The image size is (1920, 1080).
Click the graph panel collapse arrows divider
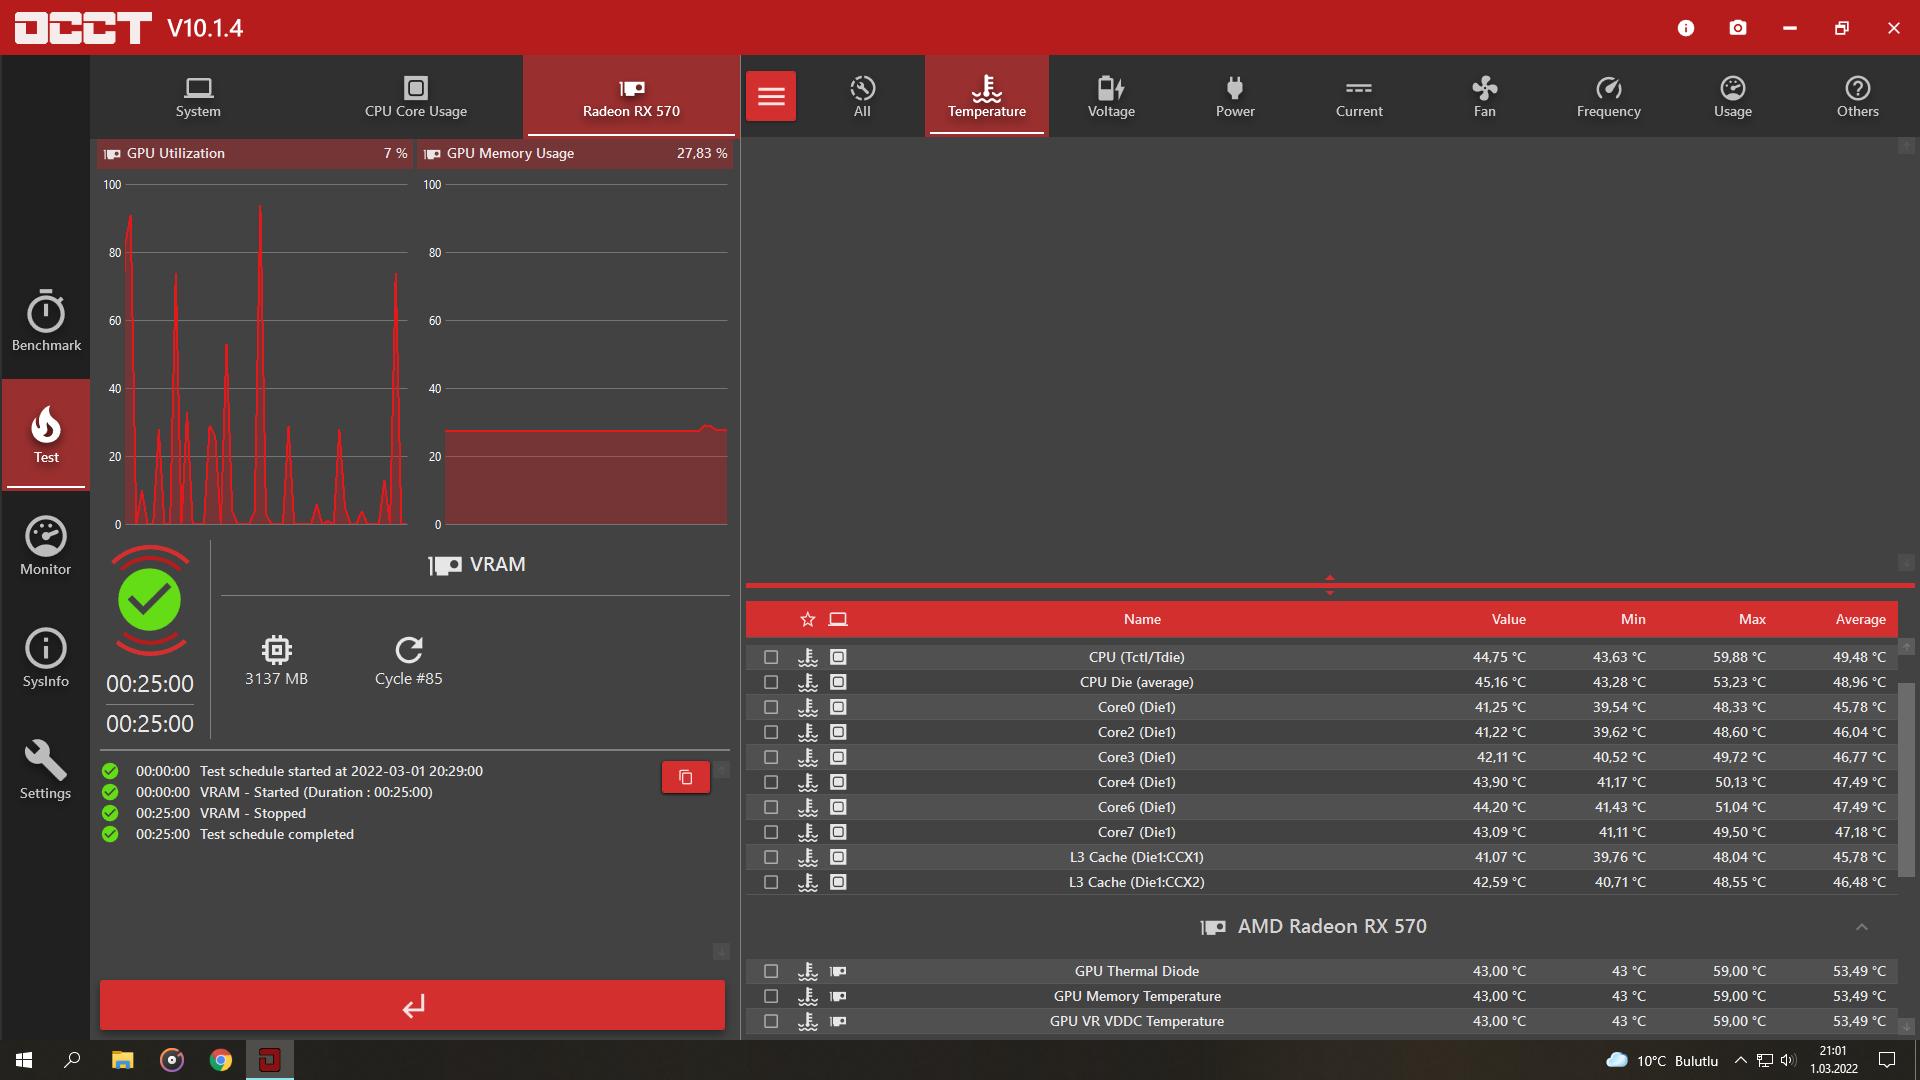[x=1329, y=585]
